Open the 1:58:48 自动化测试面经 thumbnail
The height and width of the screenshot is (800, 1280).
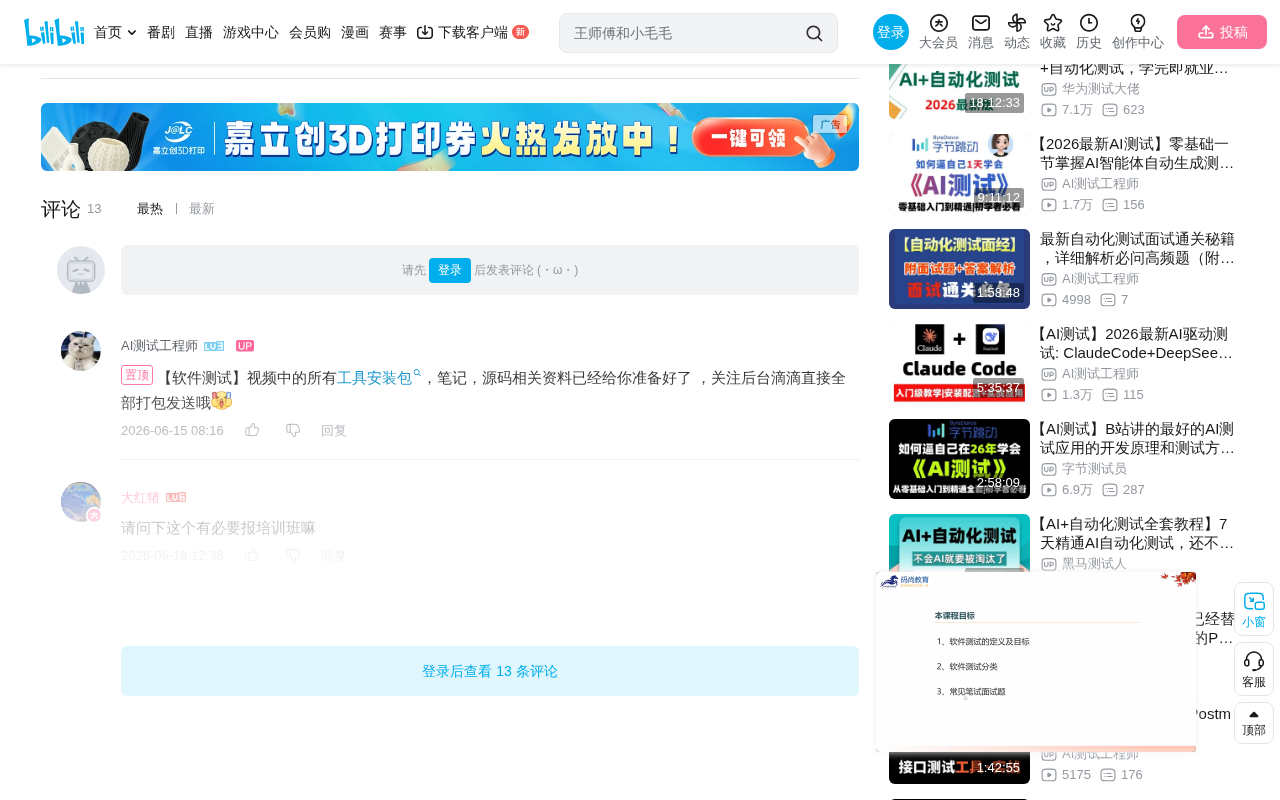(959, 269)
